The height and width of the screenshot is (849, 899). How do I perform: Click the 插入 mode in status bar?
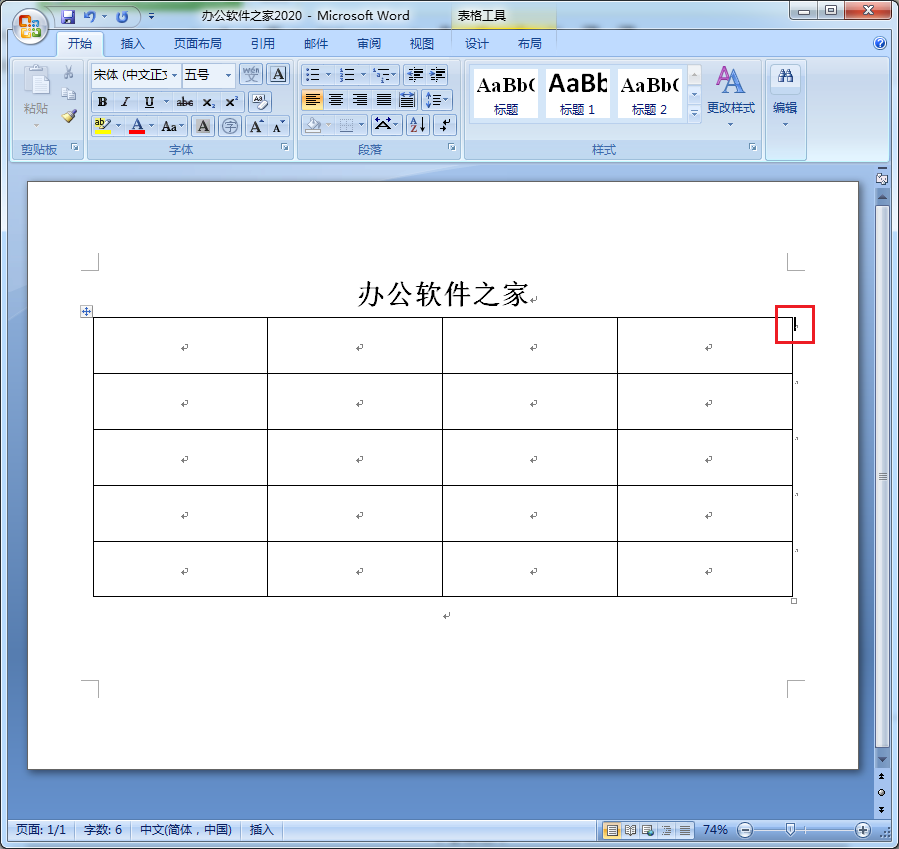tap(261, 830)
